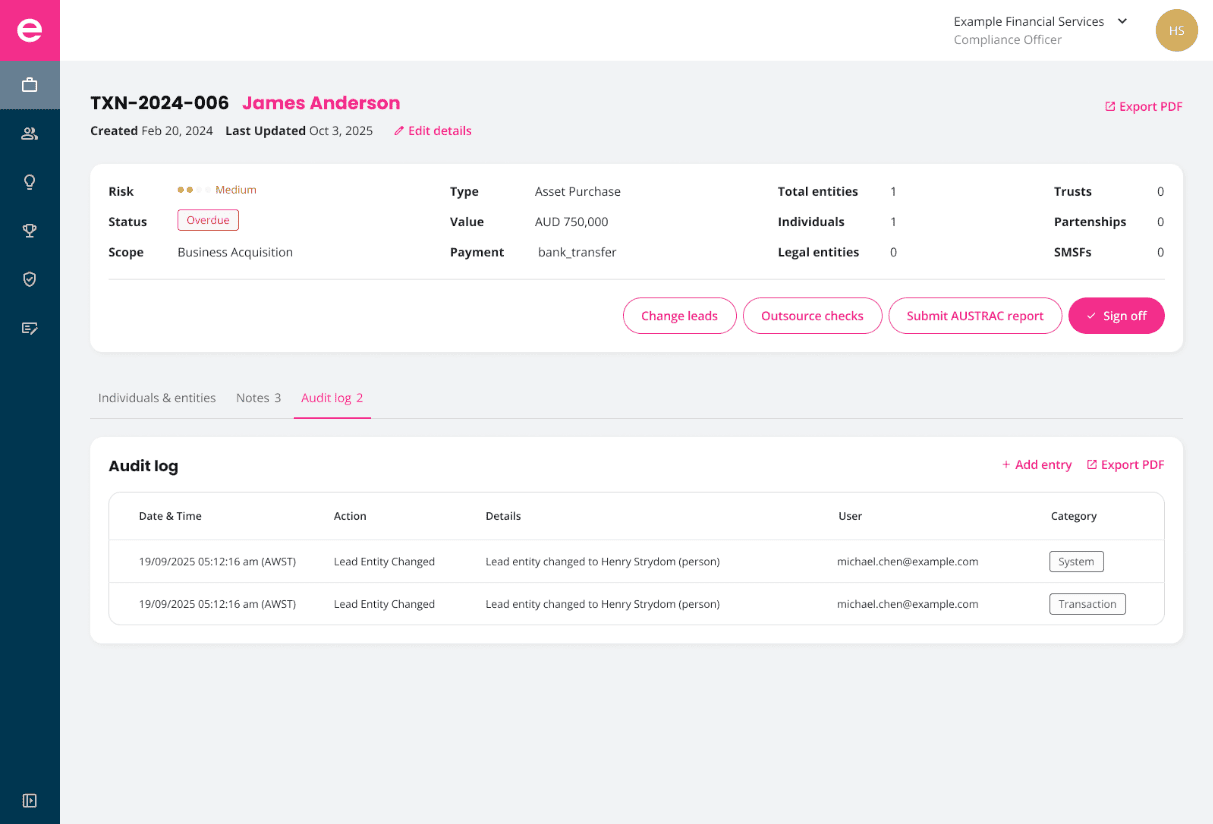Open the shield check sidebar icon

[30, 279]
